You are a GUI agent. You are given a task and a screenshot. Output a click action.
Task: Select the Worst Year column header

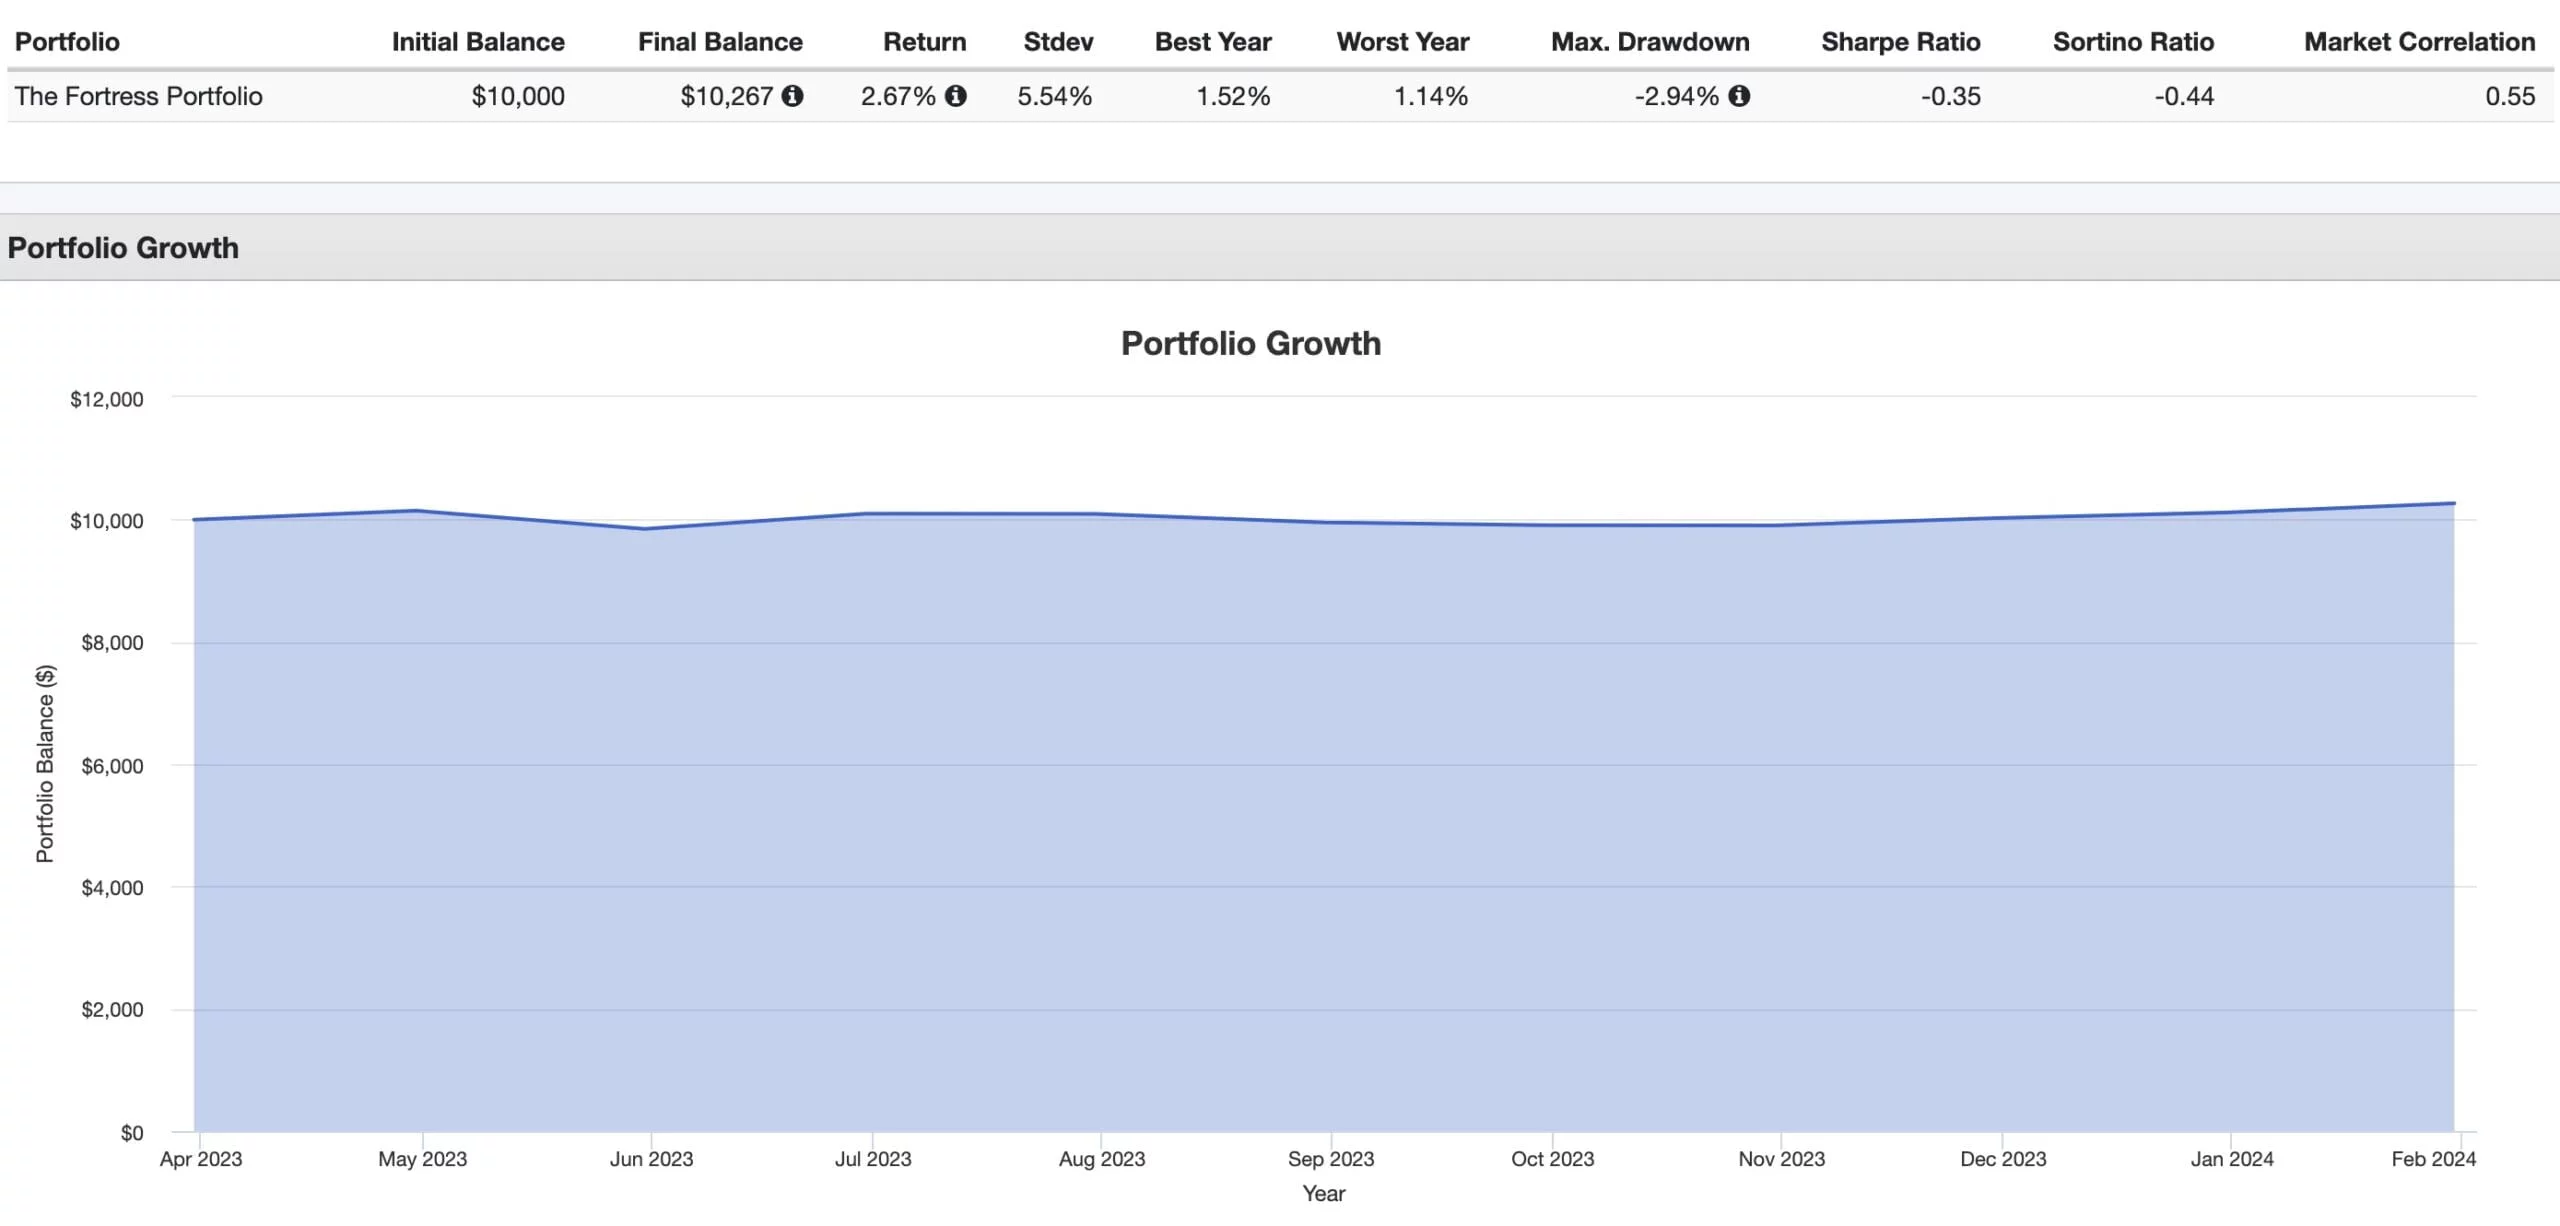tap(1403, 42)
